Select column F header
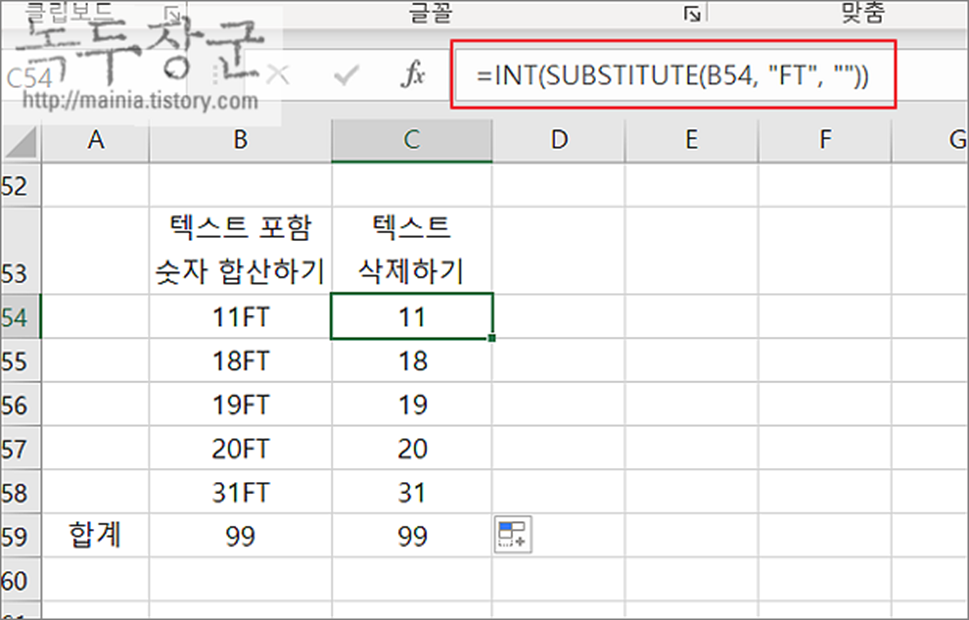This screenshot has height=620, width=969. click(x=825, y=141)
